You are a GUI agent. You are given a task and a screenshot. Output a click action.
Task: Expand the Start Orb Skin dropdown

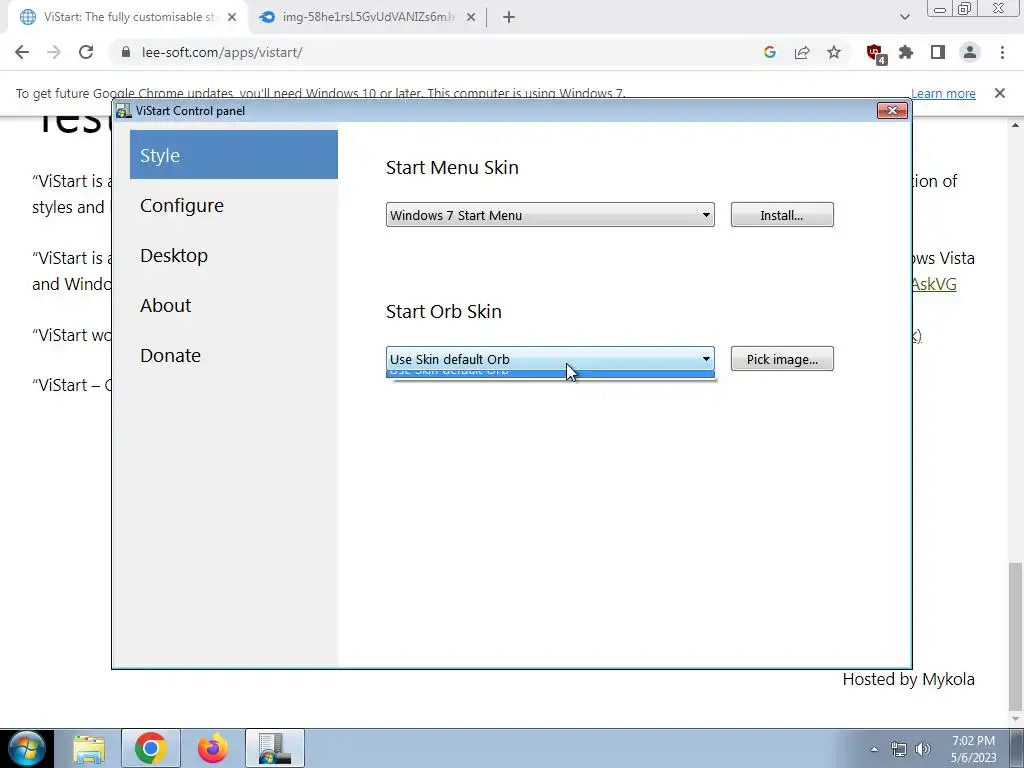tap(550, 359)
